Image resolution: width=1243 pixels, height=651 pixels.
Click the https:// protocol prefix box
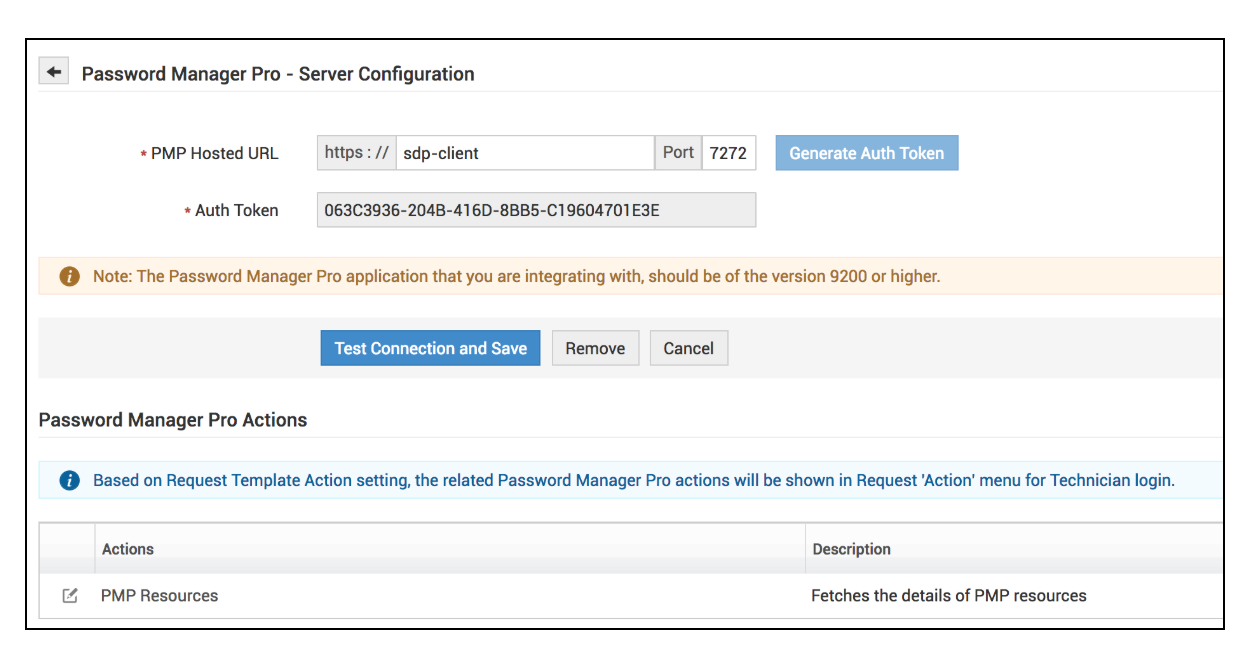tap(357, 153)
